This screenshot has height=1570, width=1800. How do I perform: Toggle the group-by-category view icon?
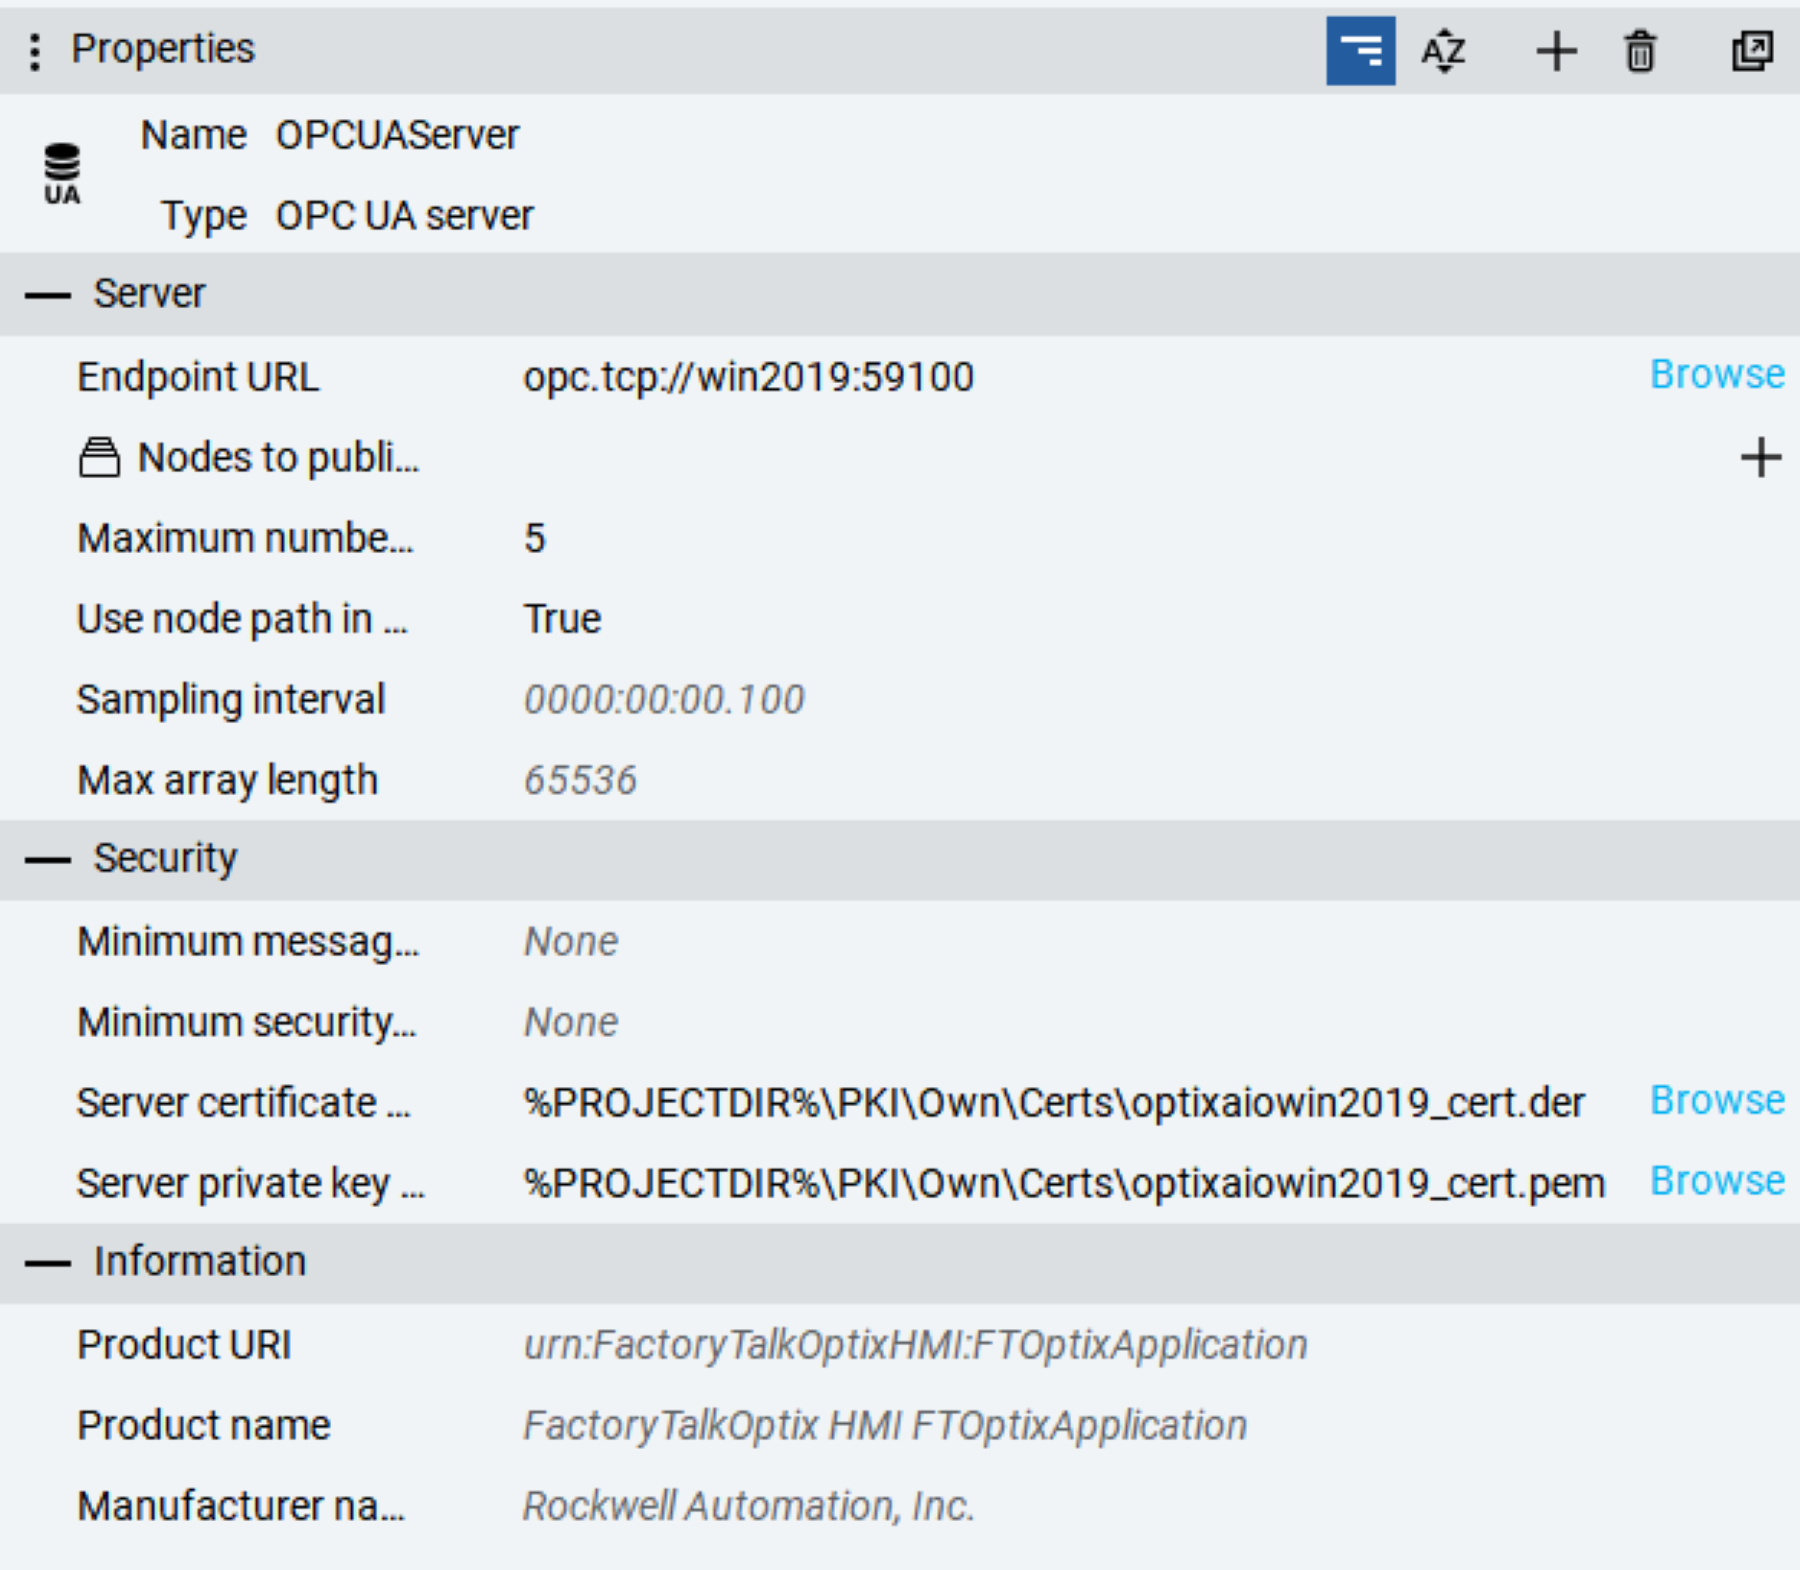pos(1360,51)
